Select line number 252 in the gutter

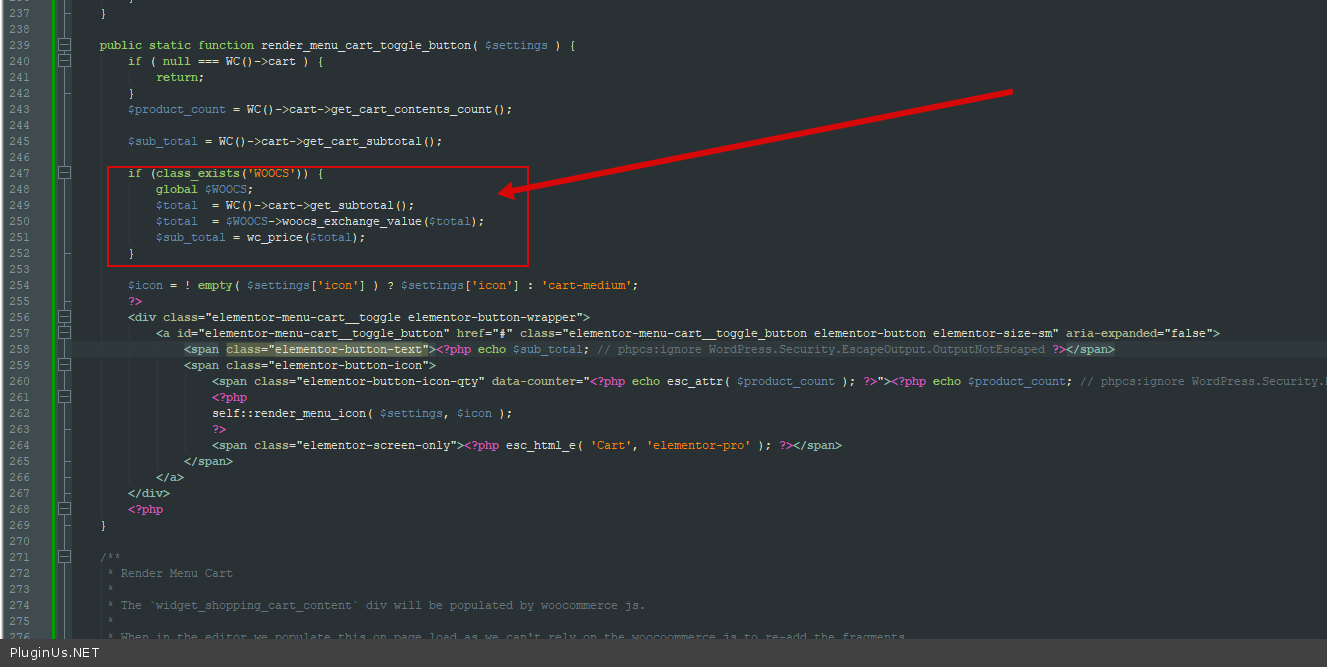click(x=19, y=253)
